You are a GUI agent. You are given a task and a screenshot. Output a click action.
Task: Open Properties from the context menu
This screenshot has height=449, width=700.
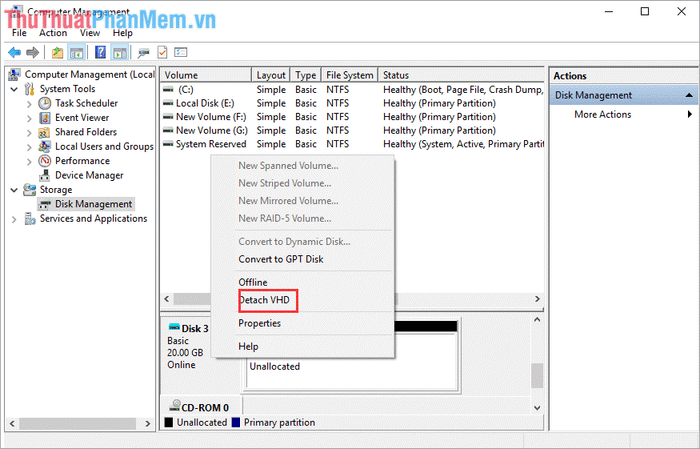click(x=304, y=323)
